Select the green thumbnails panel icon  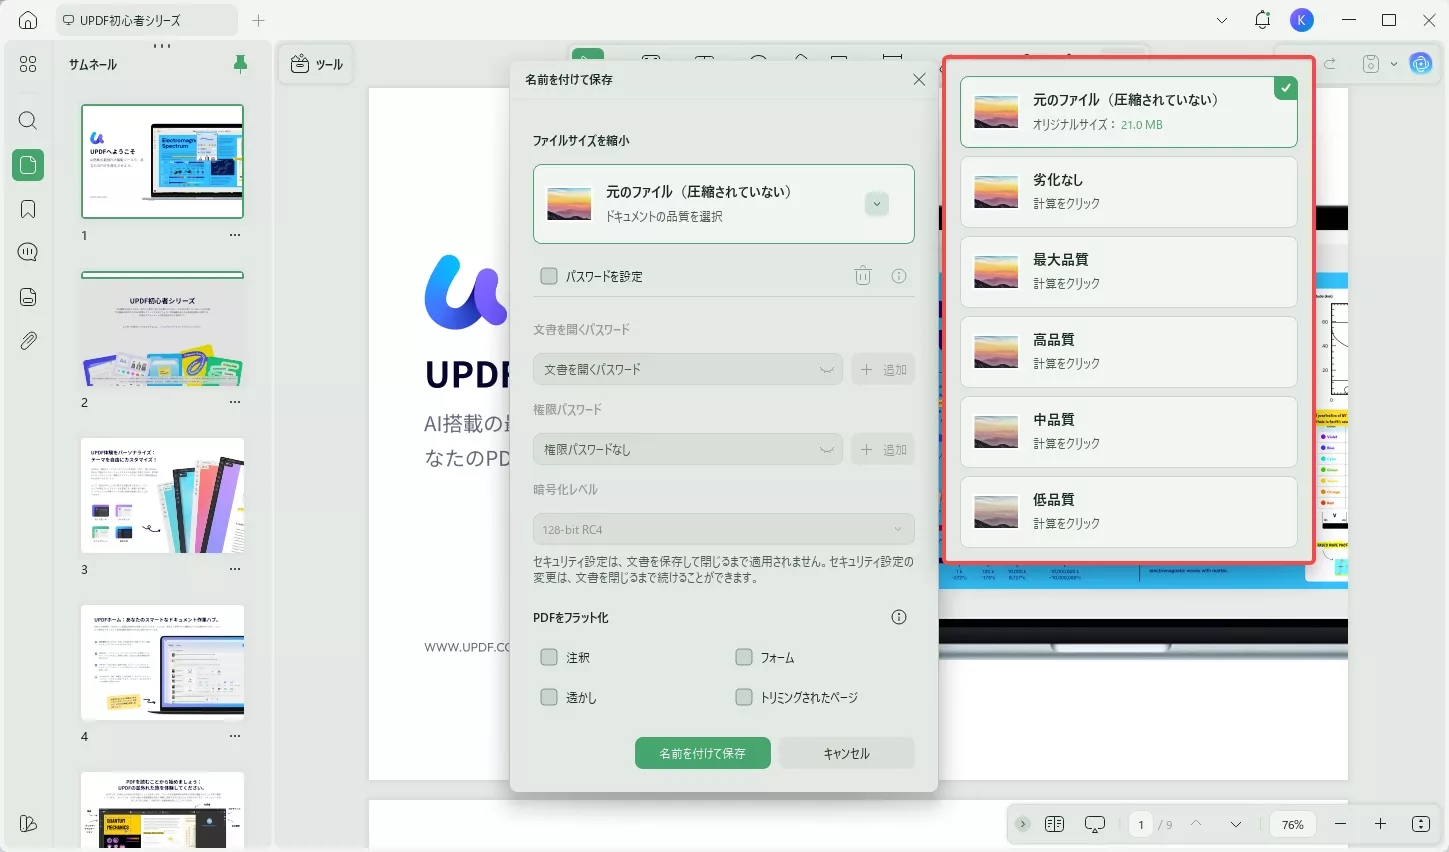(x=28, y=165)
